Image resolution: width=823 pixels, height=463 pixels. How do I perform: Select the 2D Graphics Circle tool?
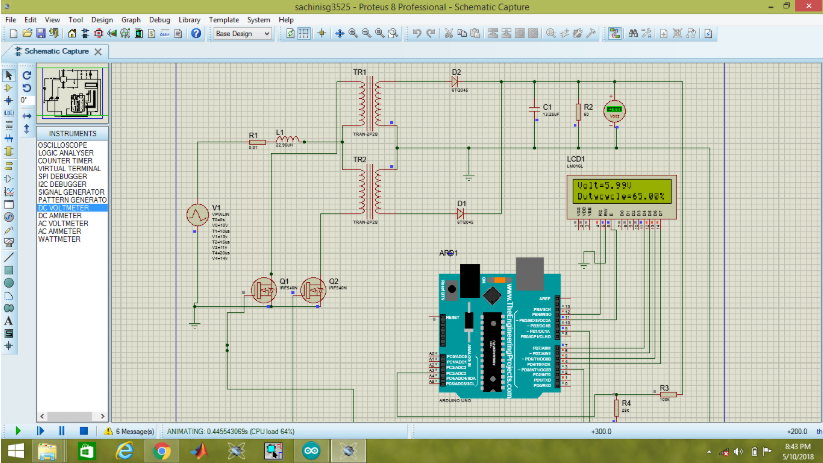click(8, 283)
